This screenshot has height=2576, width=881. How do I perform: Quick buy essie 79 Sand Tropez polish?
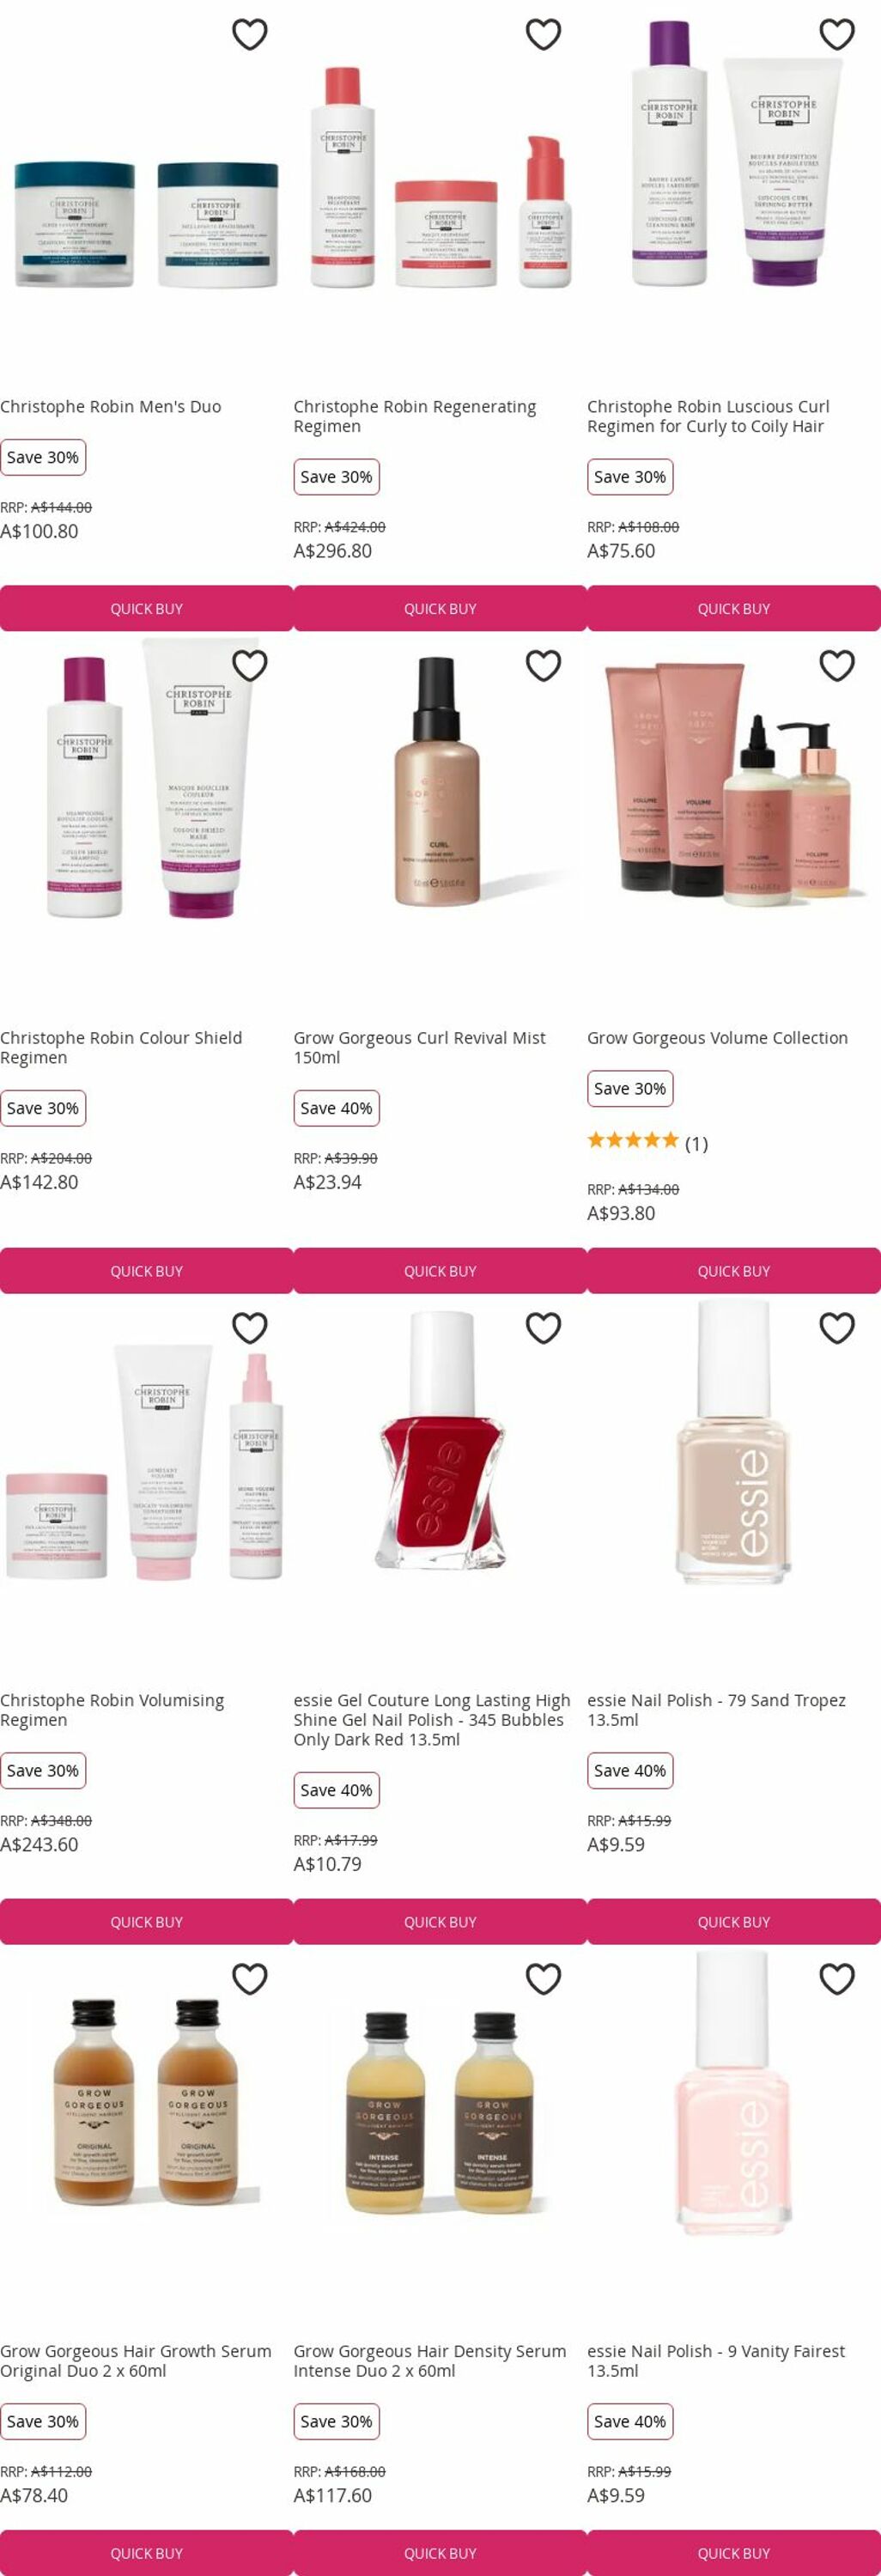(x=734, y=1921)
